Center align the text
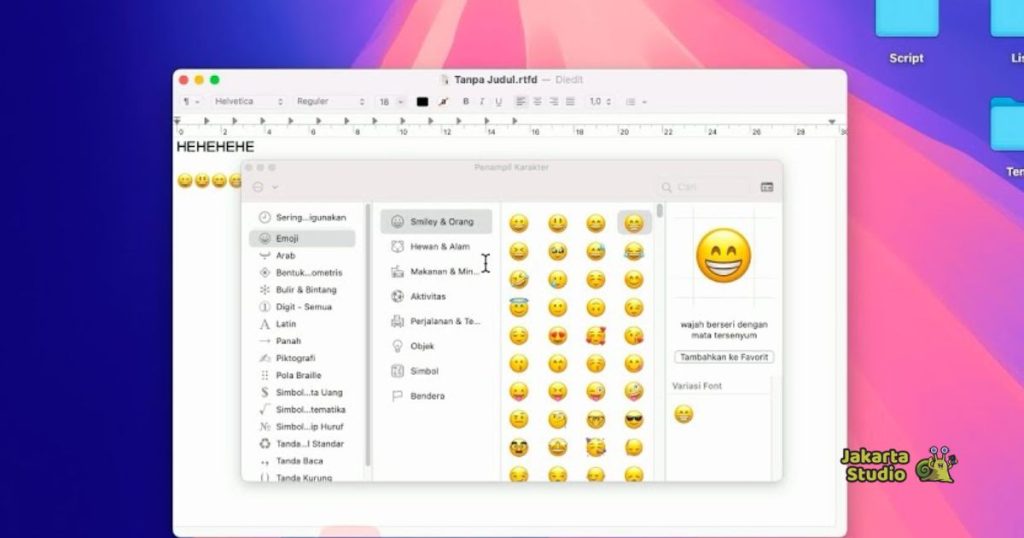 tap(537, 102)
